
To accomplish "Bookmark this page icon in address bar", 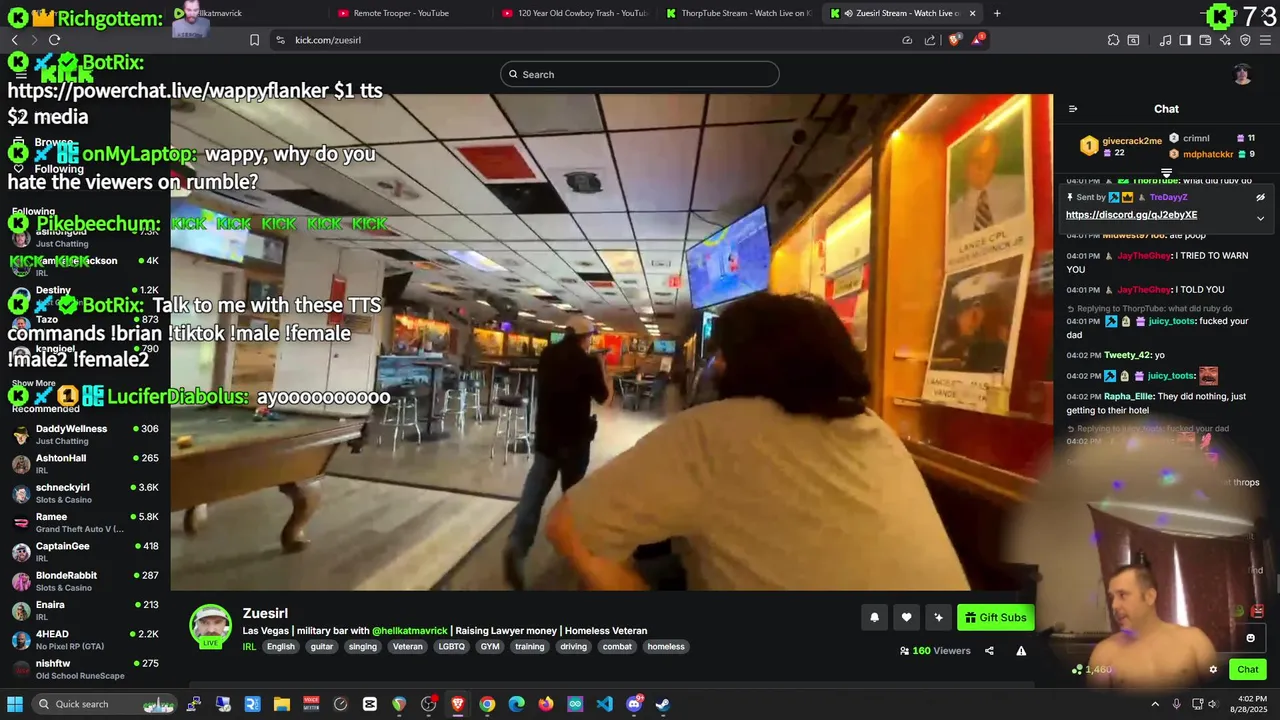I will coord(254,40).
